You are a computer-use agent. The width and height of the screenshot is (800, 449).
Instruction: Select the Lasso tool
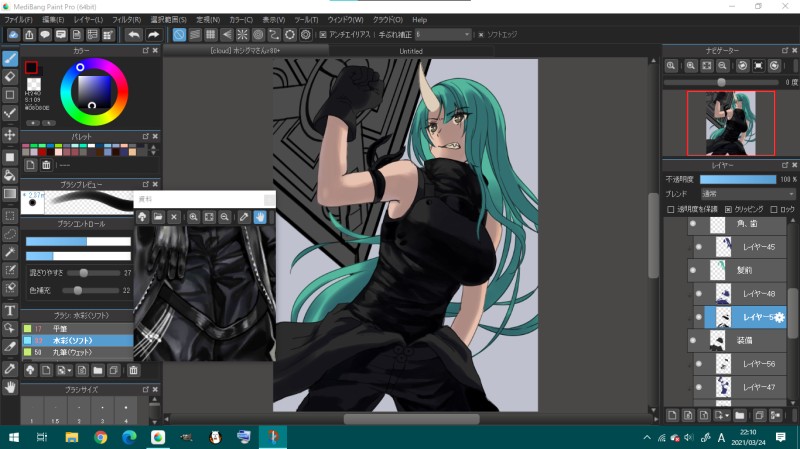10,234
